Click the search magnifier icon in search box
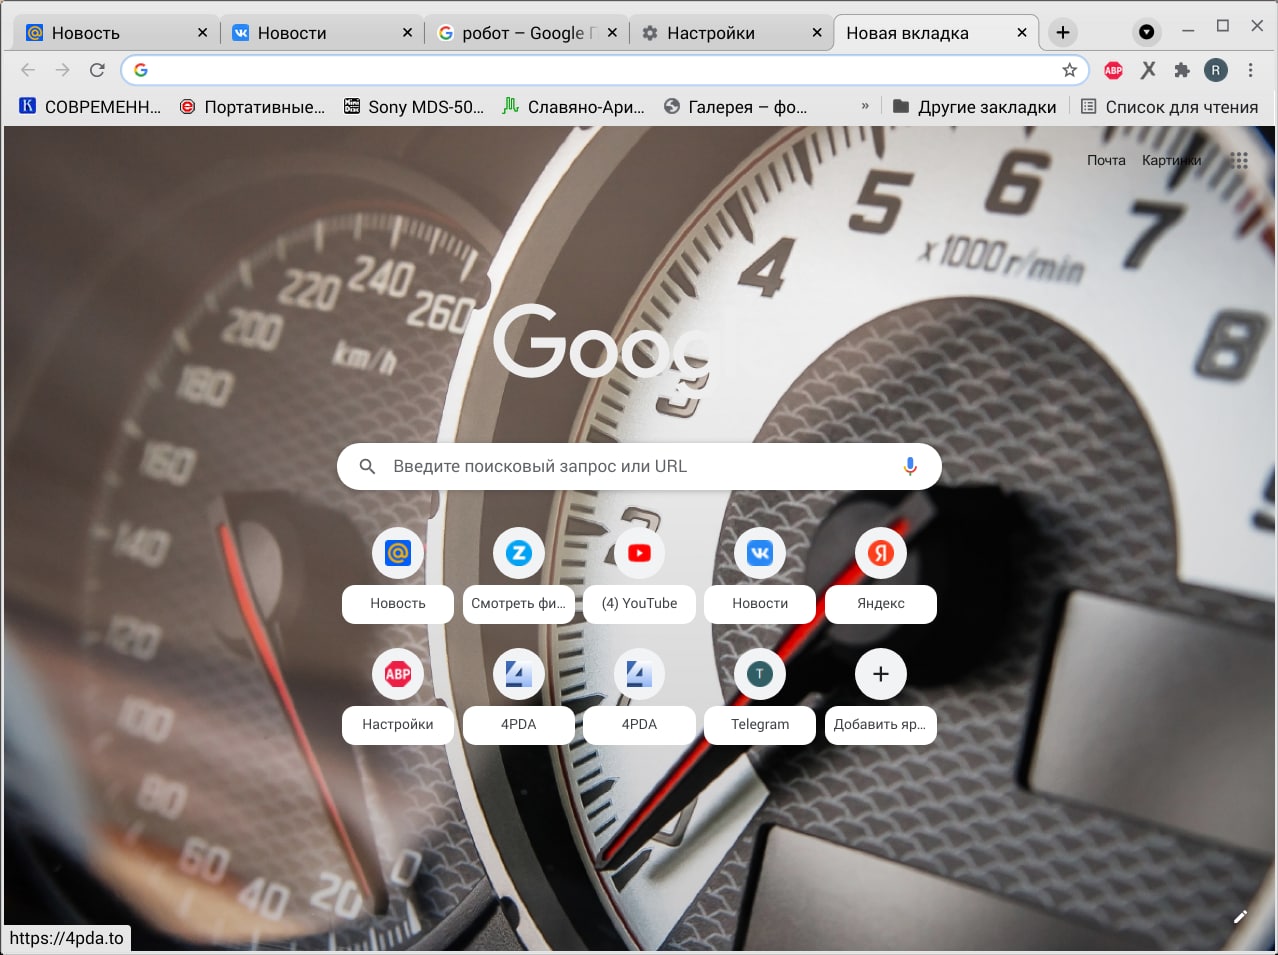 click(367, 466)
